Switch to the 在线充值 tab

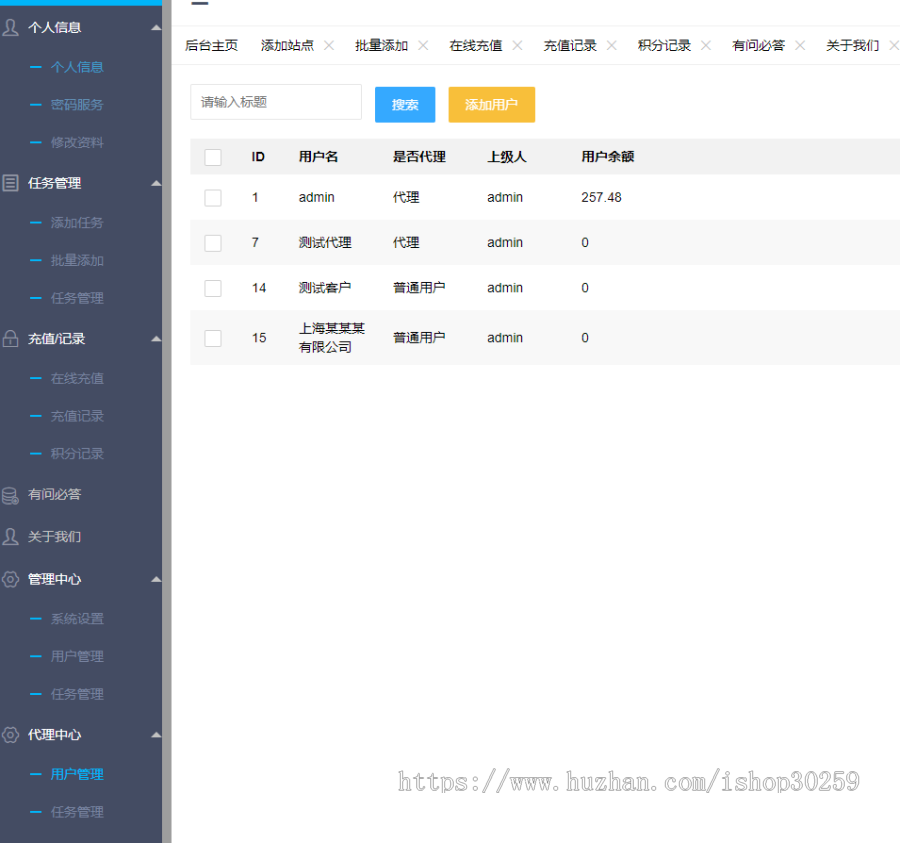475,45
